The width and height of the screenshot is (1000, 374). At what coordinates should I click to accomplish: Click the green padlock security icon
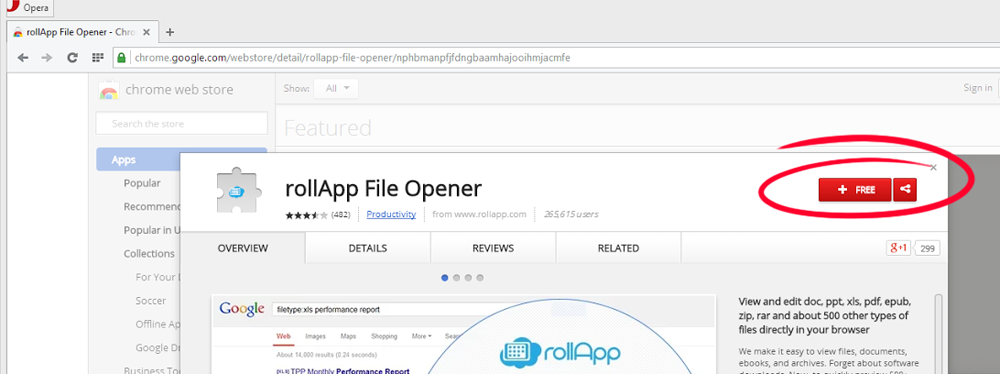[121, 58]
